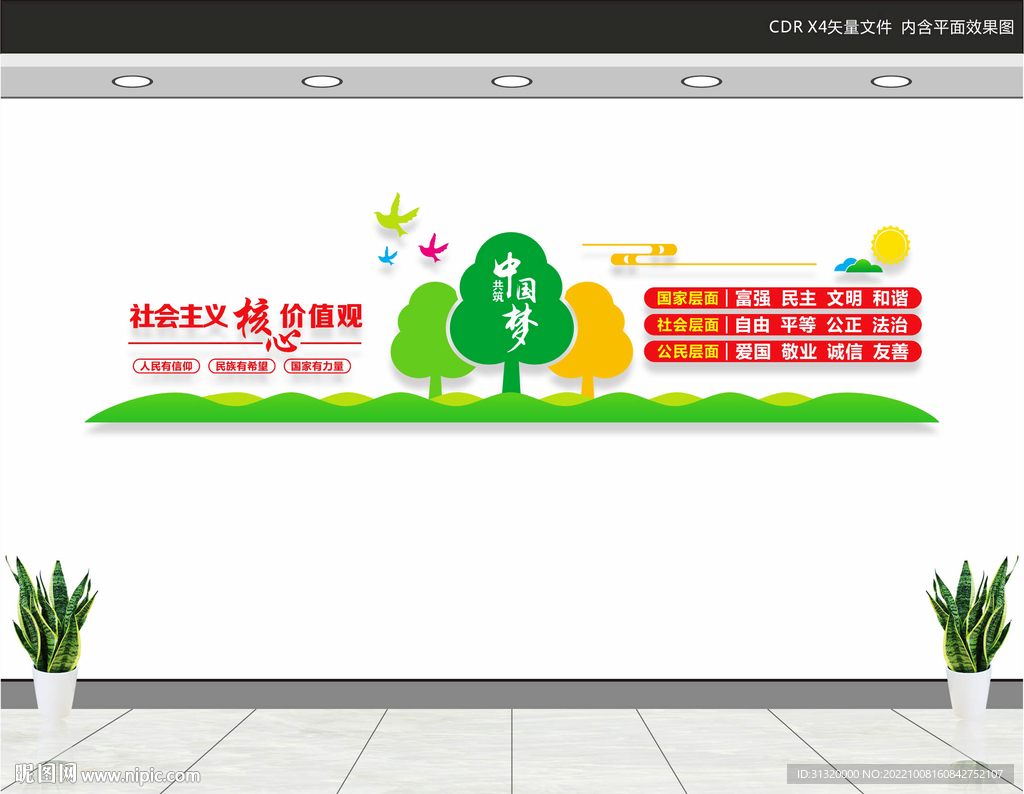This screenshot has width=1024, height=794.
Task: Click the 公民层面 red banner label
Action: [688, 352]
